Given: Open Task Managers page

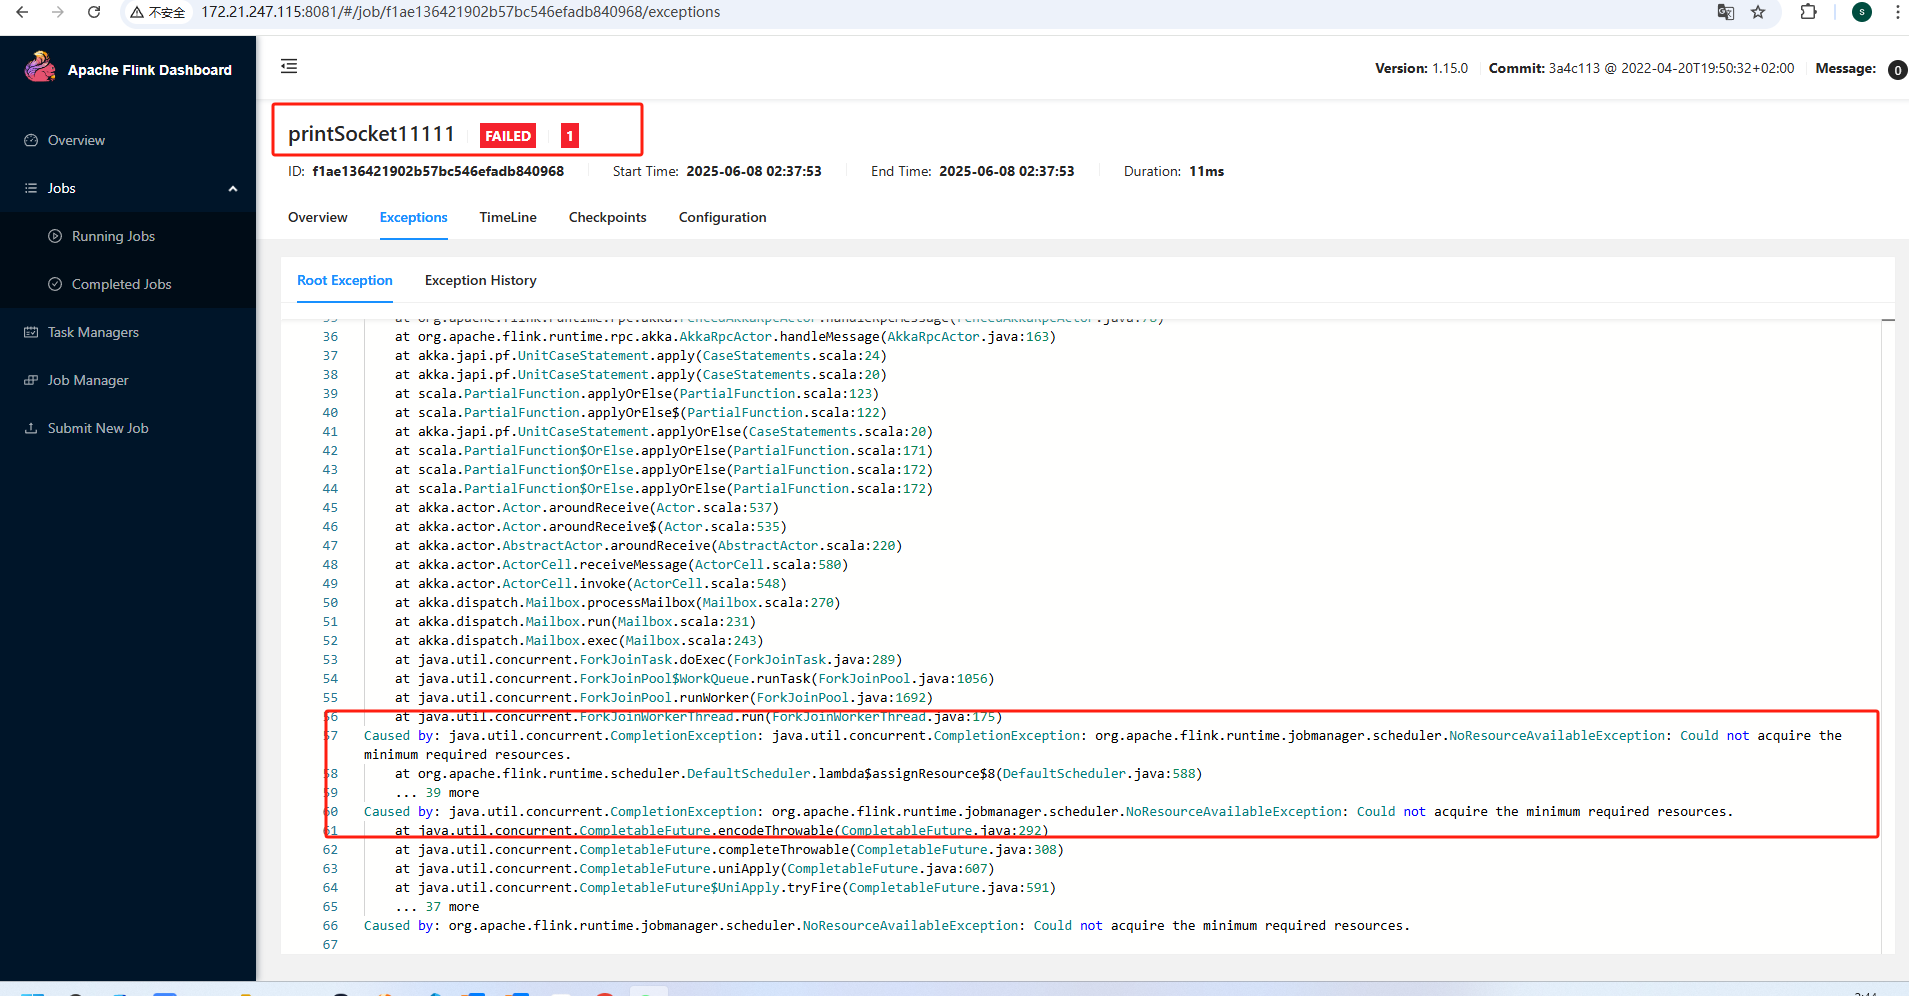Looking at the screenshot, I should (93, 332).
